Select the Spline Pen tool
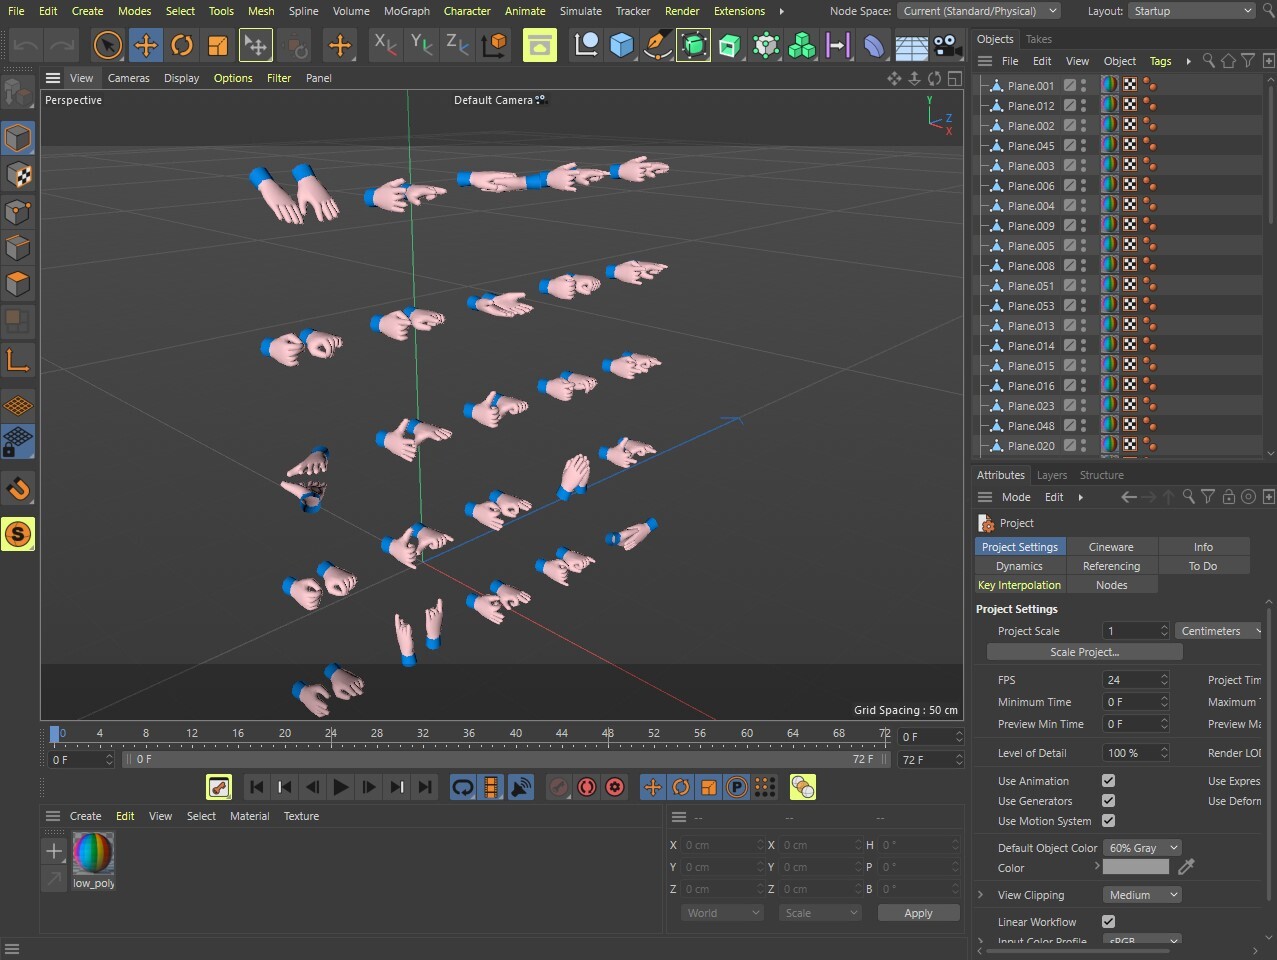This screenshot has width=1277, height=960. pyautogui.click(x=657, y=45)
